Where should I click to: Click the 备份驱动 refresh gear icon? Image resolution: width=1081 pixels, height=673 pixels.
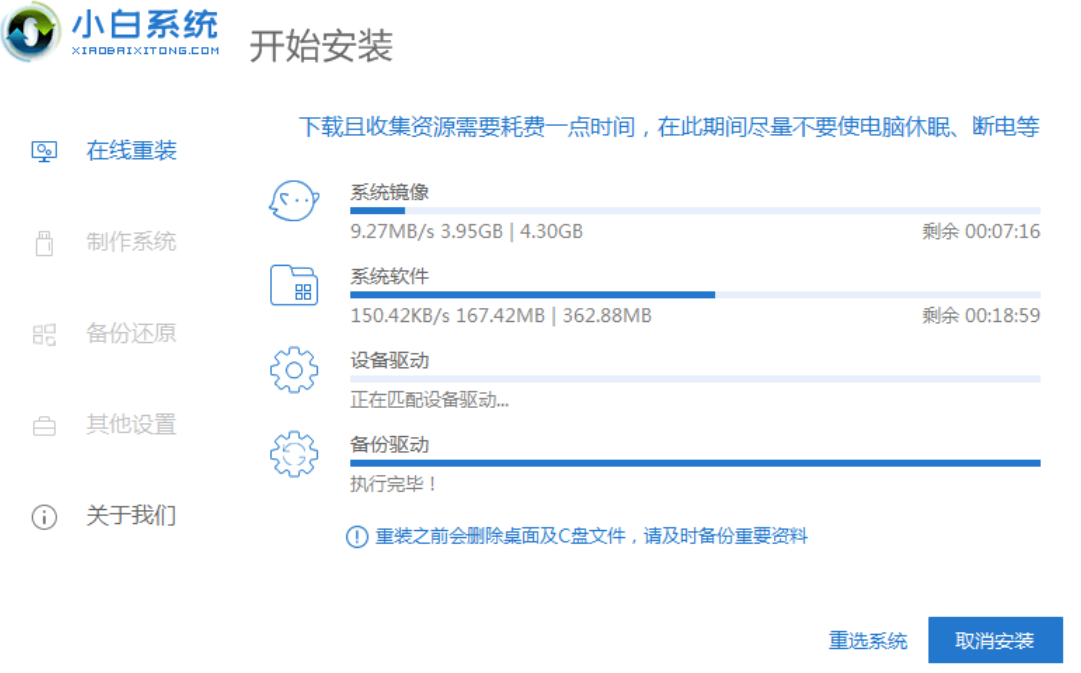point(294,454)
